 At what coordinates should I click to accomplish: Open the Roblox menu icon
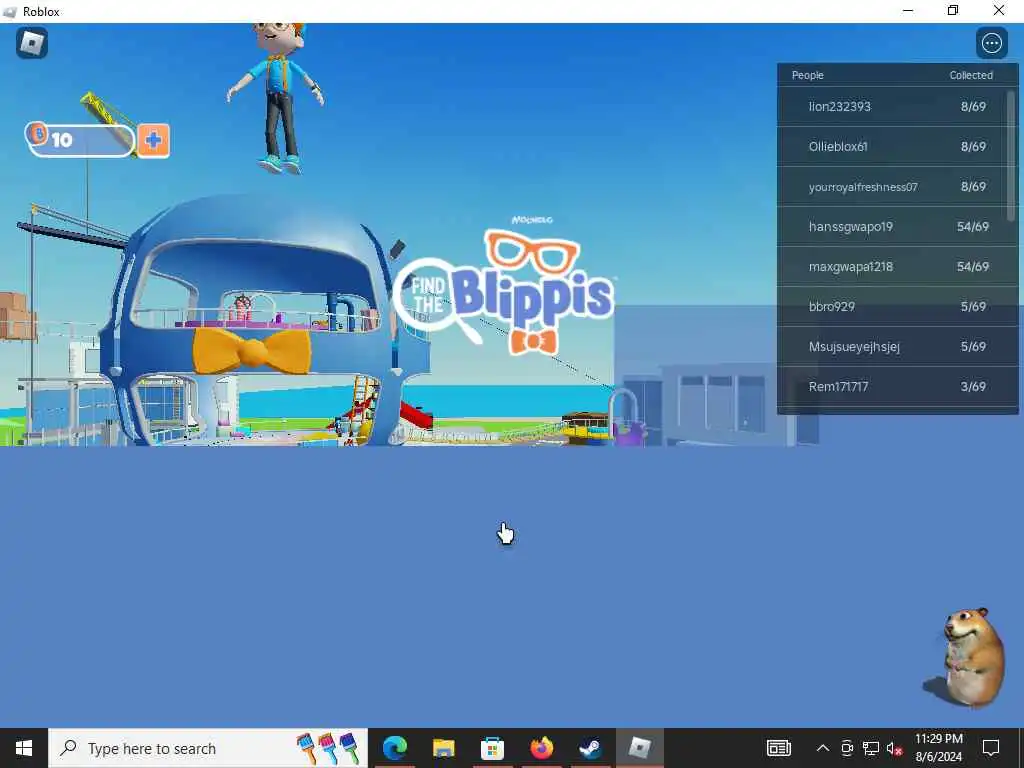(32, 43)
